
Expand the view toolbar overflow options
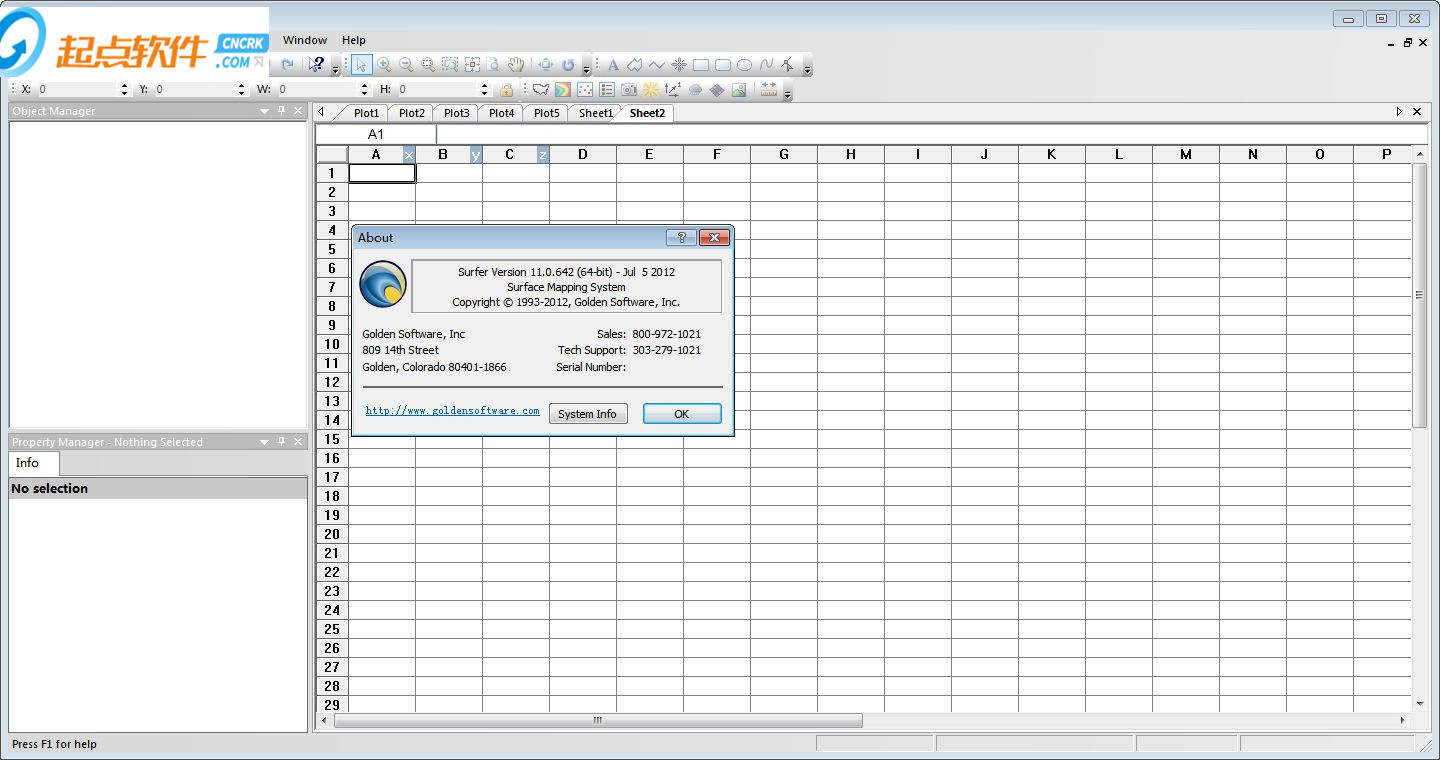[586, 69]
